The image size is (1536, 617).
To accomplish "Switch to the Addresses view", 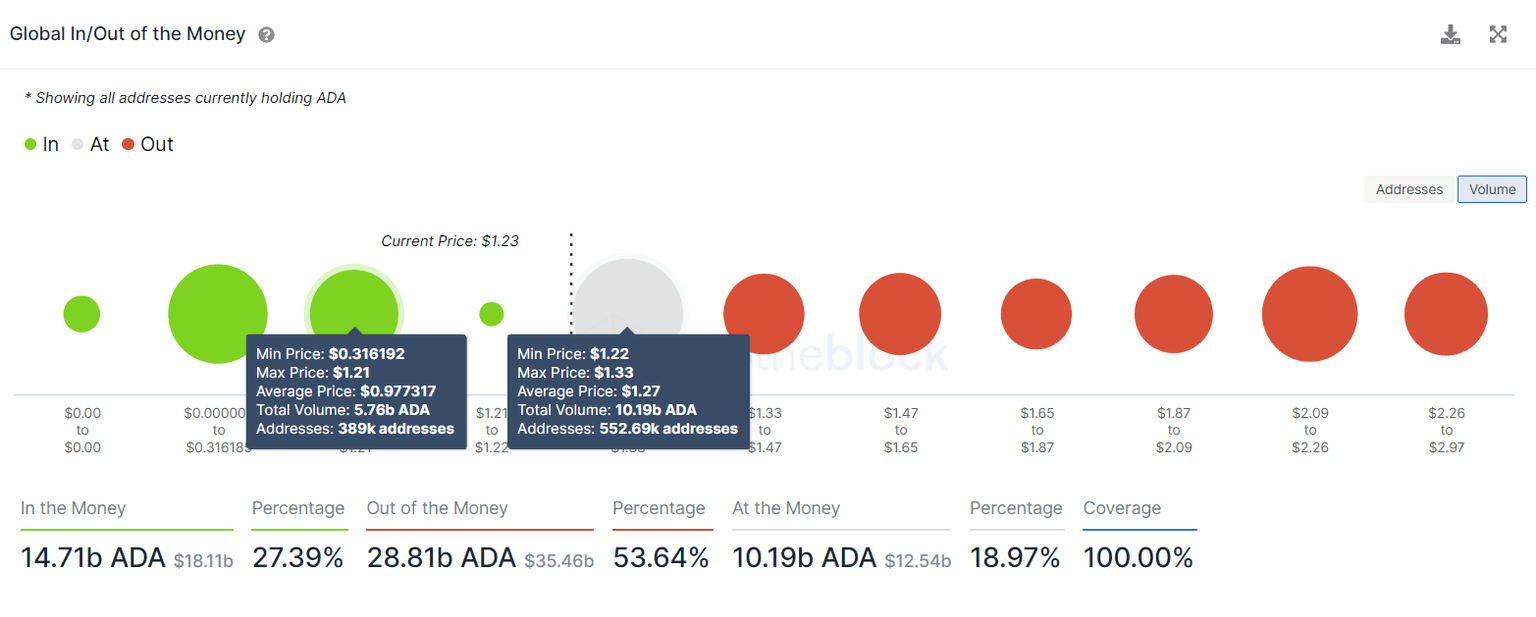I will pos(1409,189).
